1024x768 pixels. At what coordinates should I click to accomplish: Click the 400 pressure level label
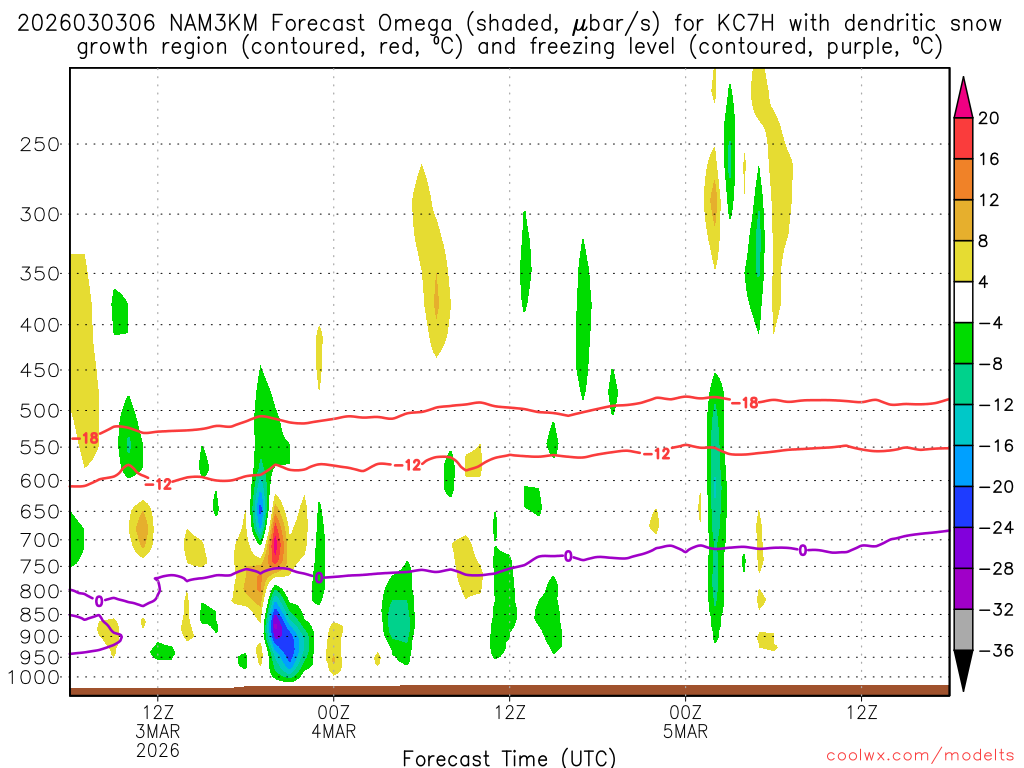click(40, 325)
